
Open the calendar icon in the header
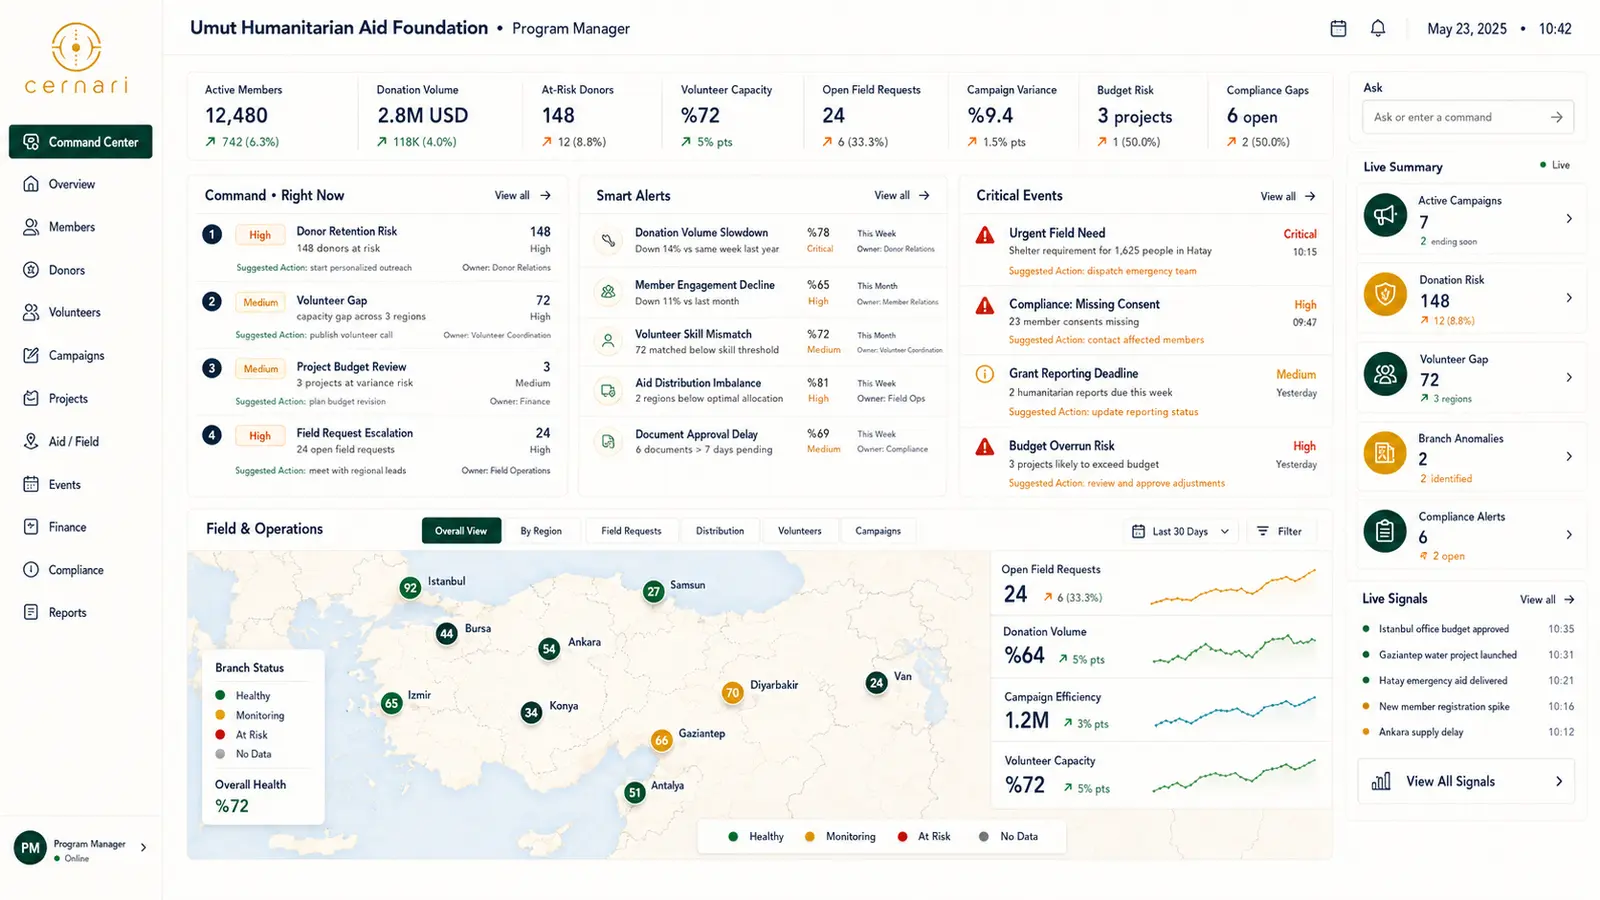coord(1338,29)
